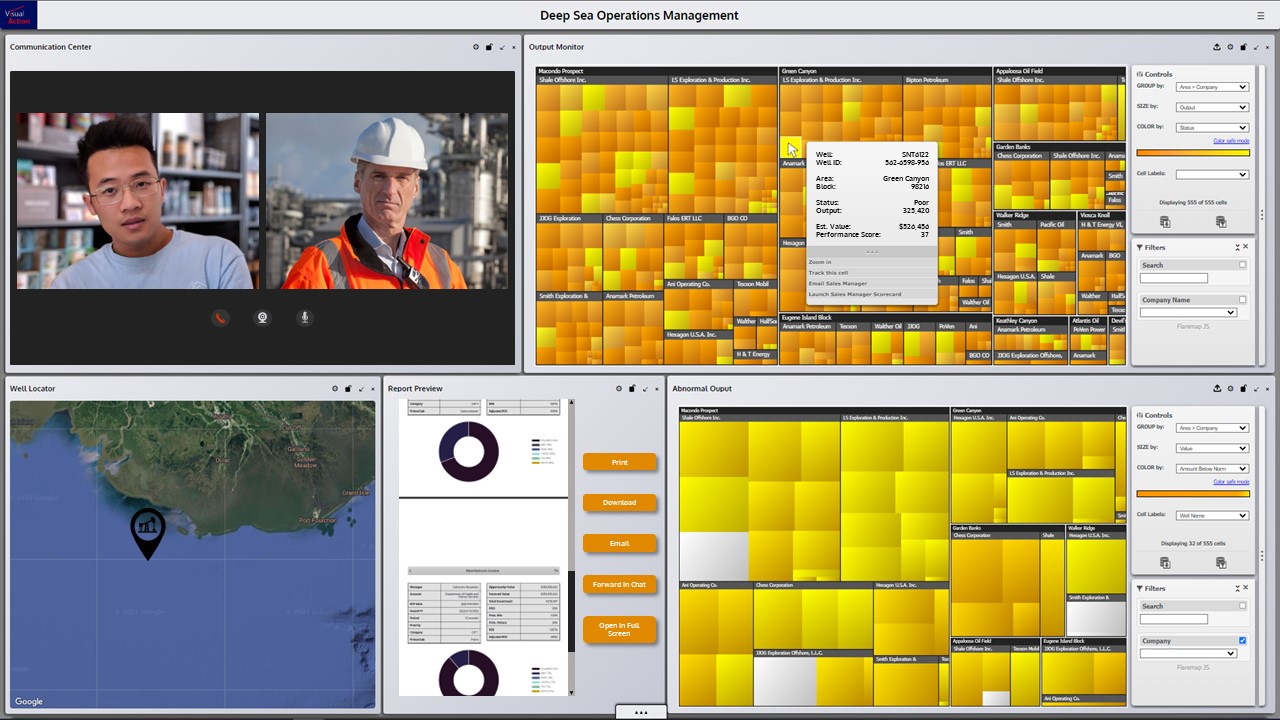Click the vertical dots handle beside Output Monitor controls
This screenshot has height=720, width=1280.
tap(1262, 215)
